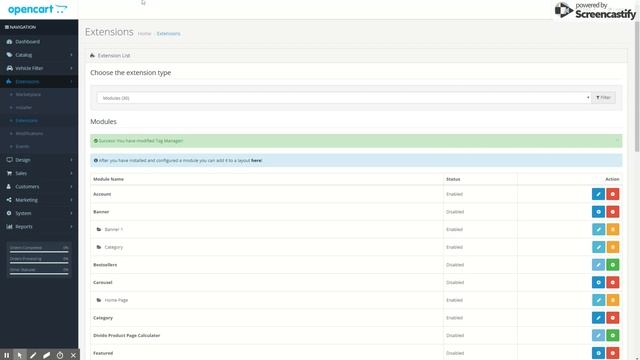Open the Screencastify timer tool
The image size is (640, 360).
pyautogui.click(x=60, y=355)
